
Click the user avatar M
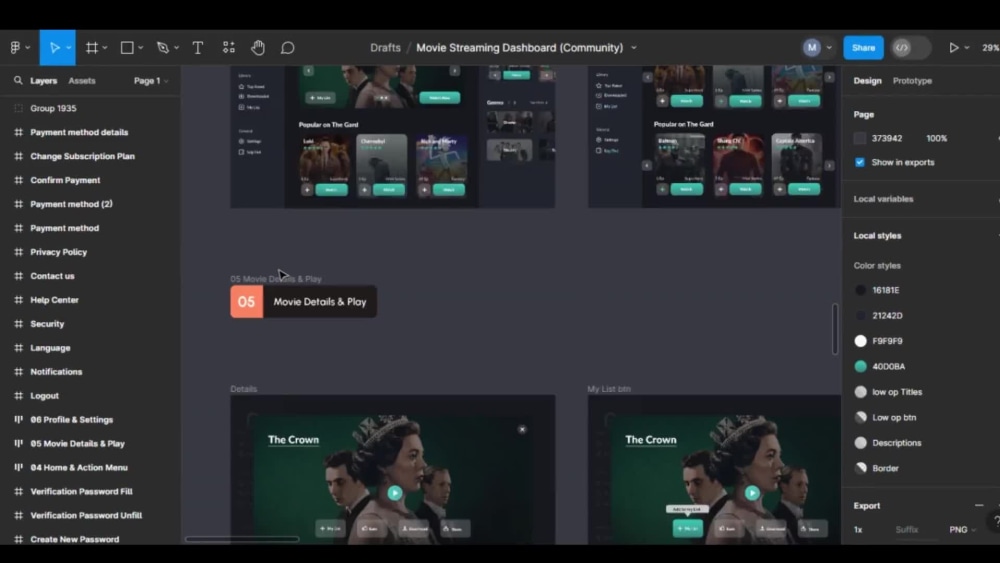(811, 47)
